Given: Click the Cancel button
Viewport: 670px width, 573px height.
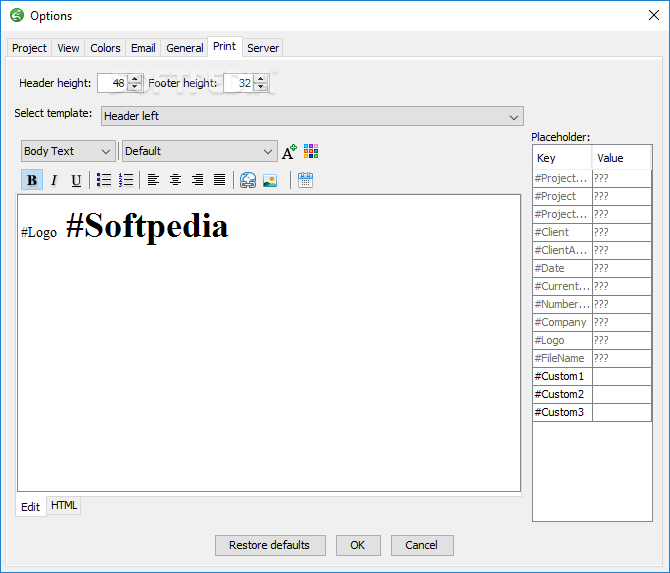Looking at the screenshot, I should [x=422, y=545].
